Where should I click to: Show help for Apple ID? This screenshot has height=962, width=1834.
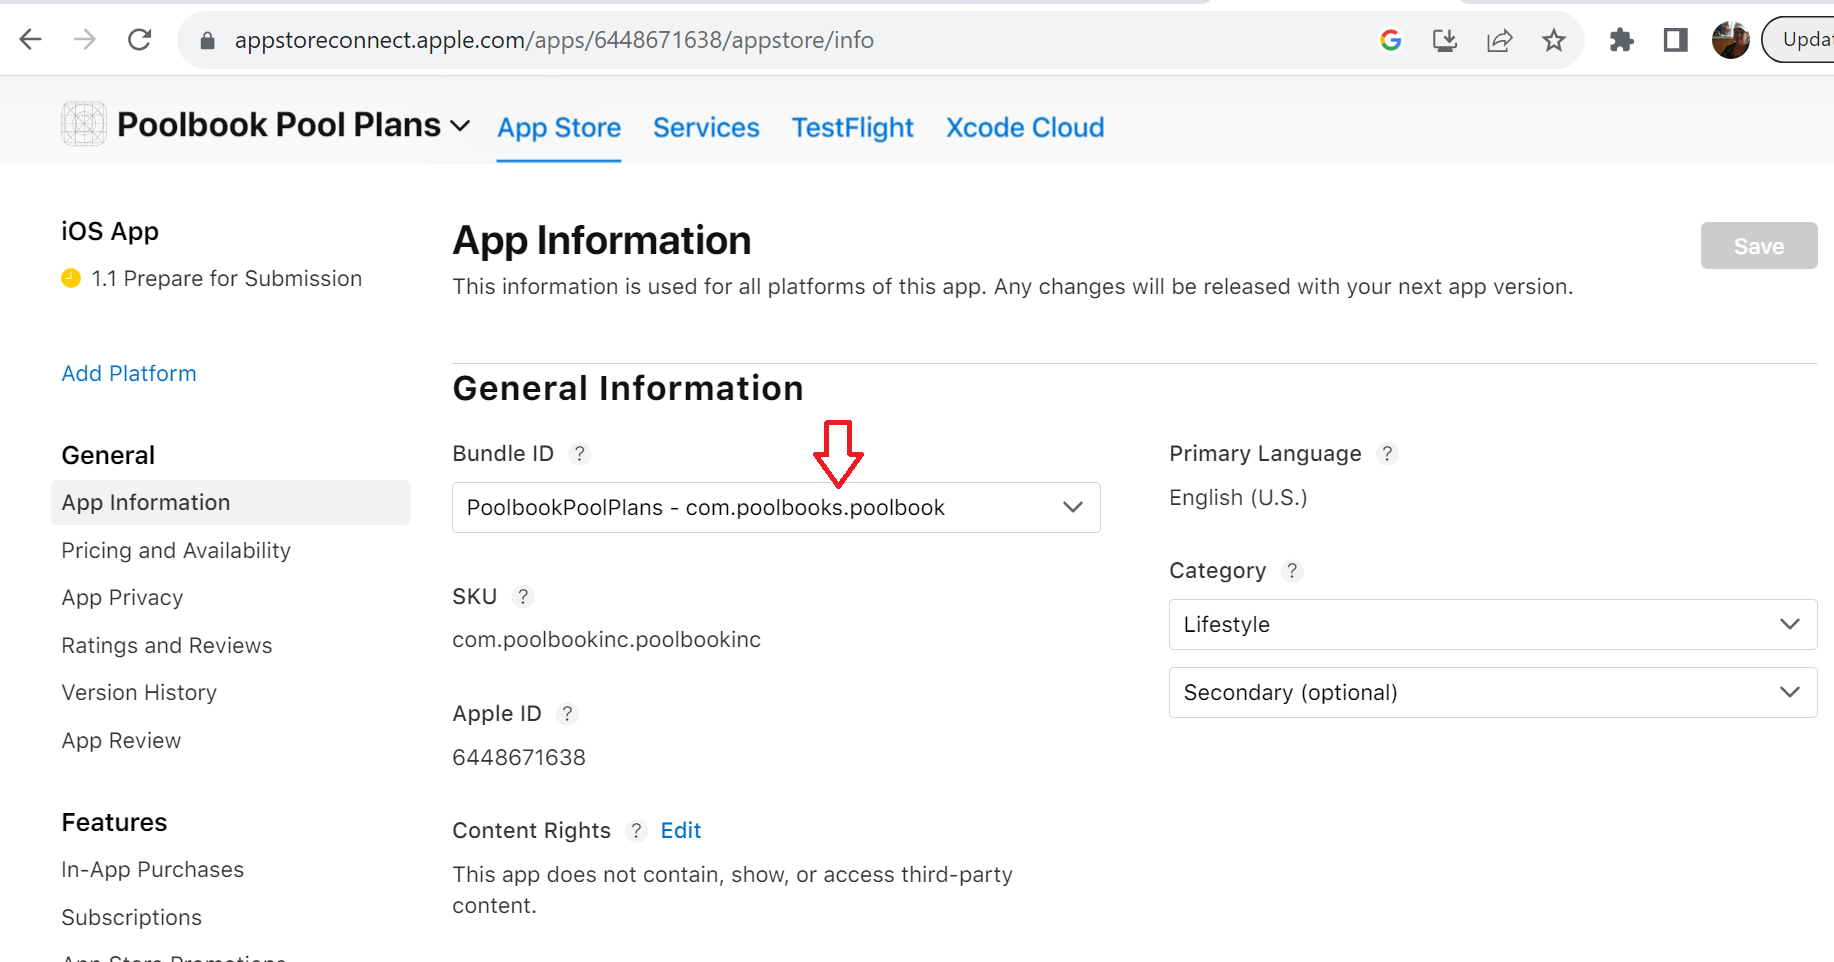567,714
